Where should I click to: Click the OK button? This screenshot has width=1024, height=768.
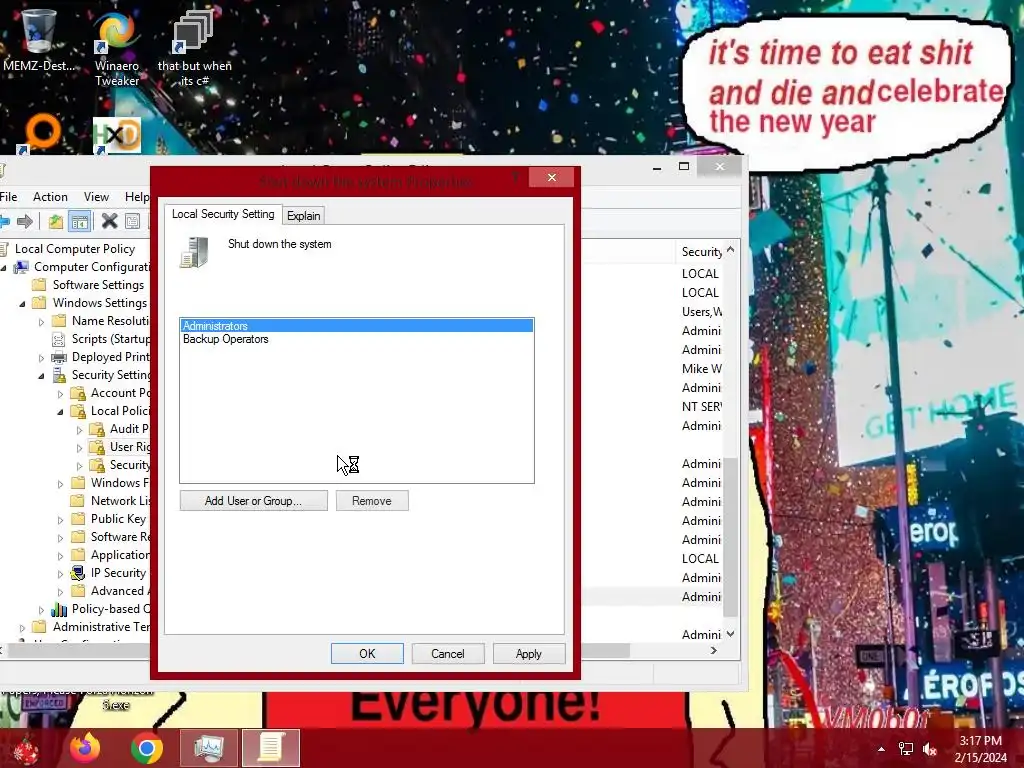coord(367,654)
